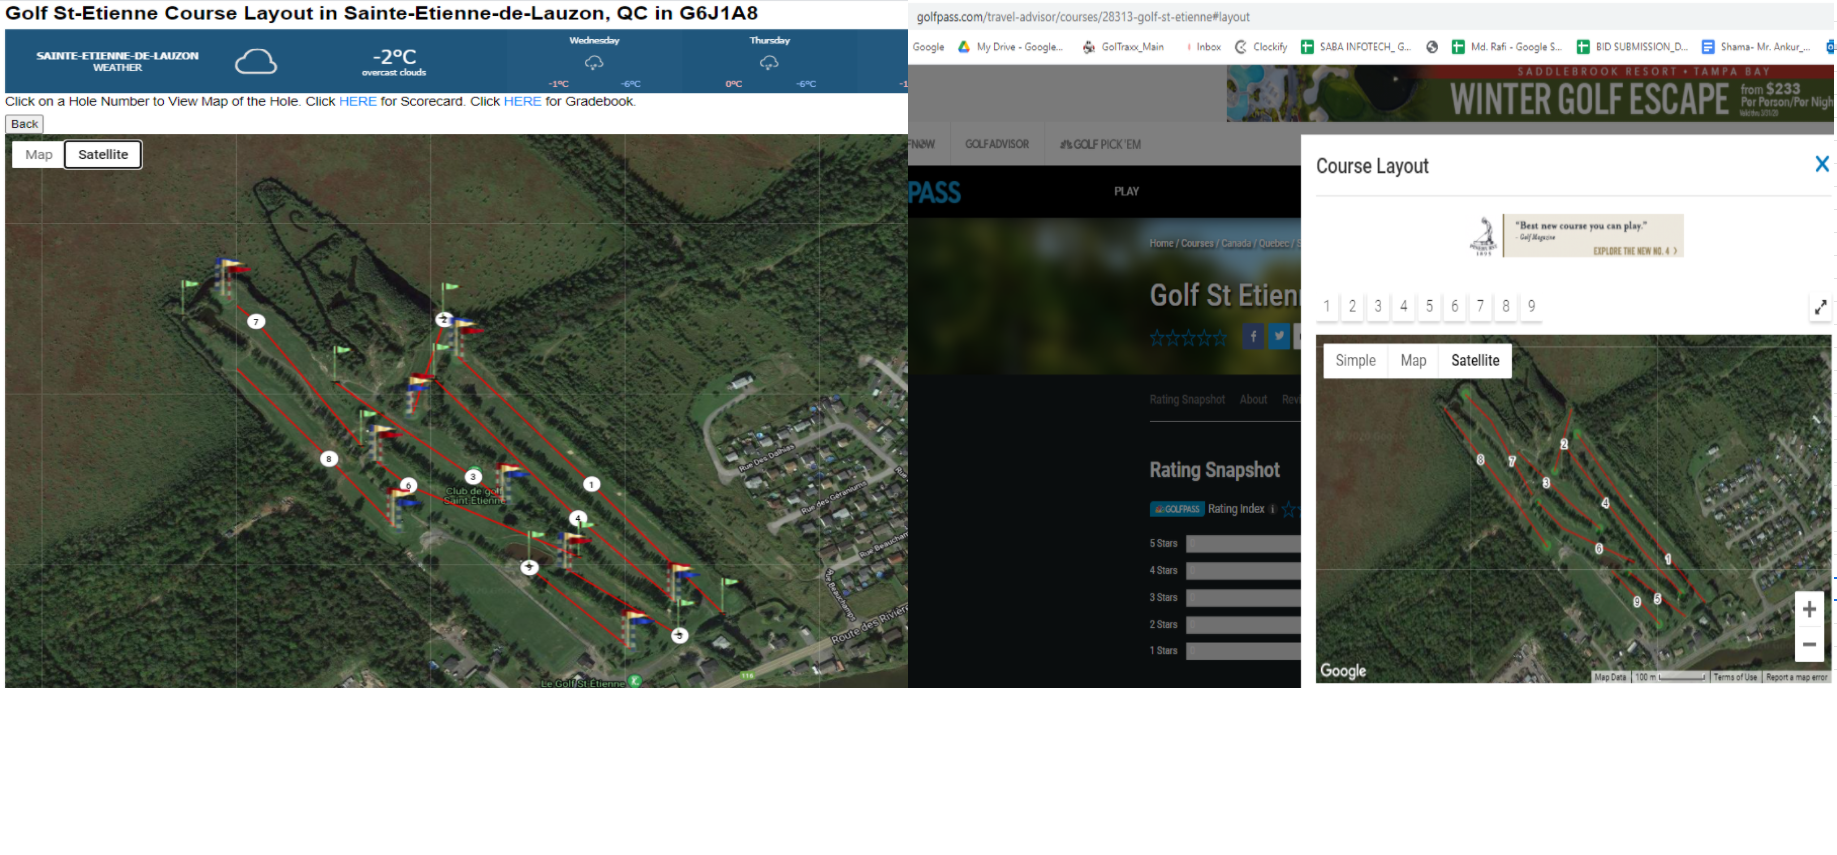Click the Winter Golf Escape banner ad
Image resolution: width=1837 pixels, height=855 pixels.
pyautogui.click(x=1530, y=94)
